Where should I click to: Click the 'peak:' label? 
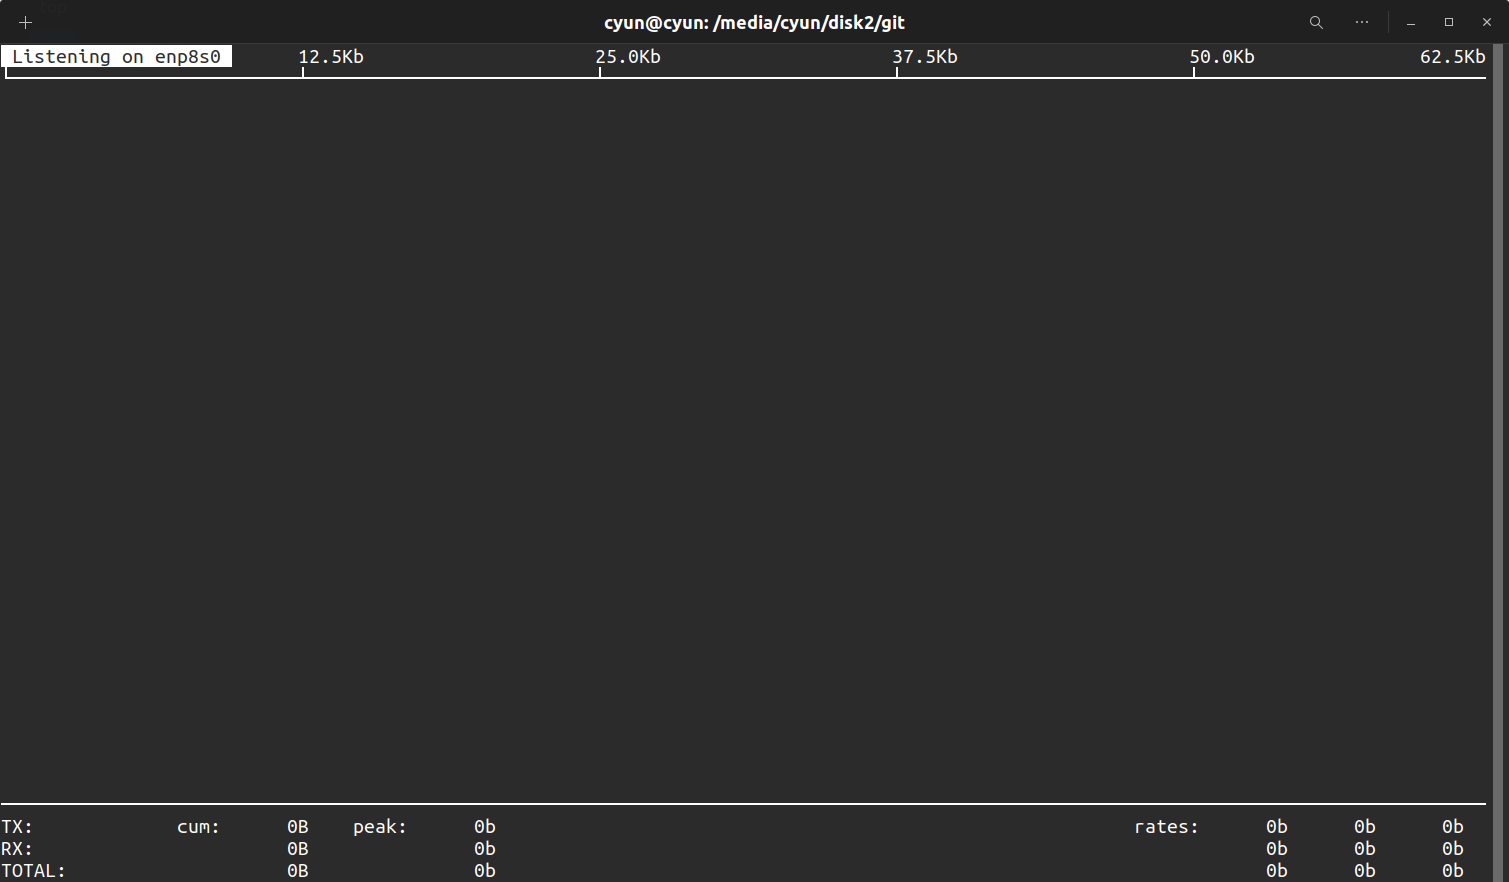[x=380, y=827]
